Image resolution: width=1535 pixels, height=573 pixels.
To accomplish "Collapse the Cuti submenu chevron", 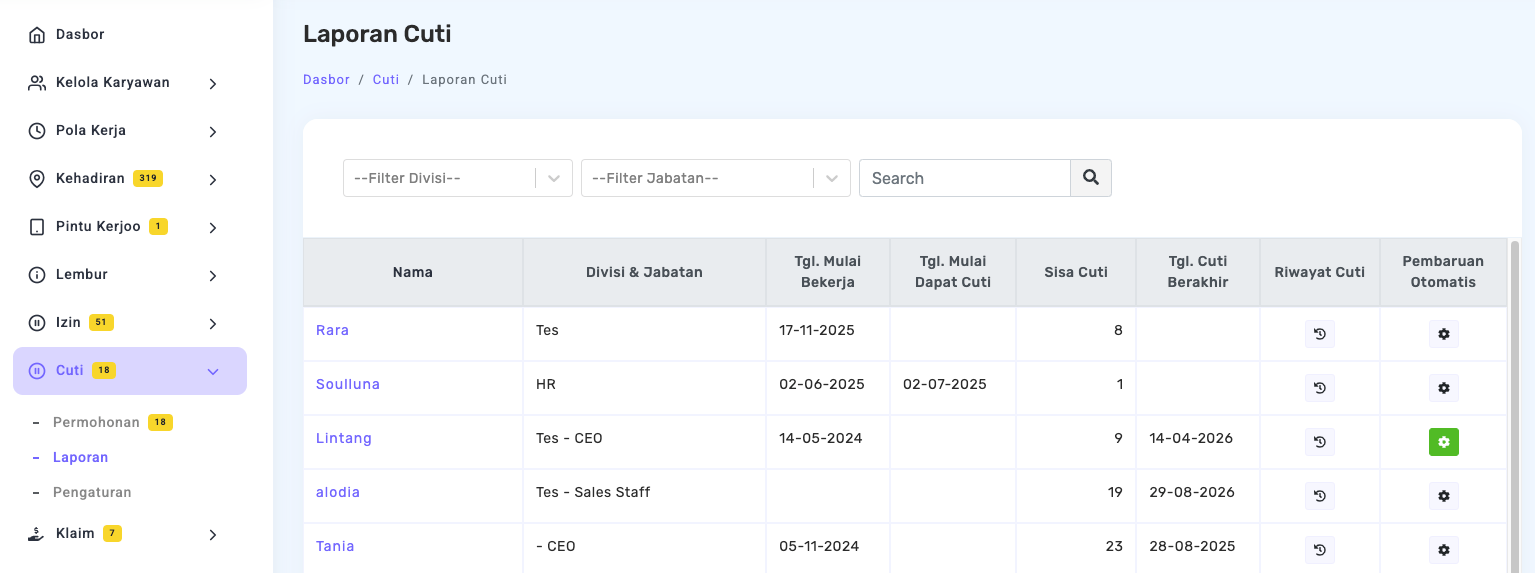I will [x=213, y=372].
